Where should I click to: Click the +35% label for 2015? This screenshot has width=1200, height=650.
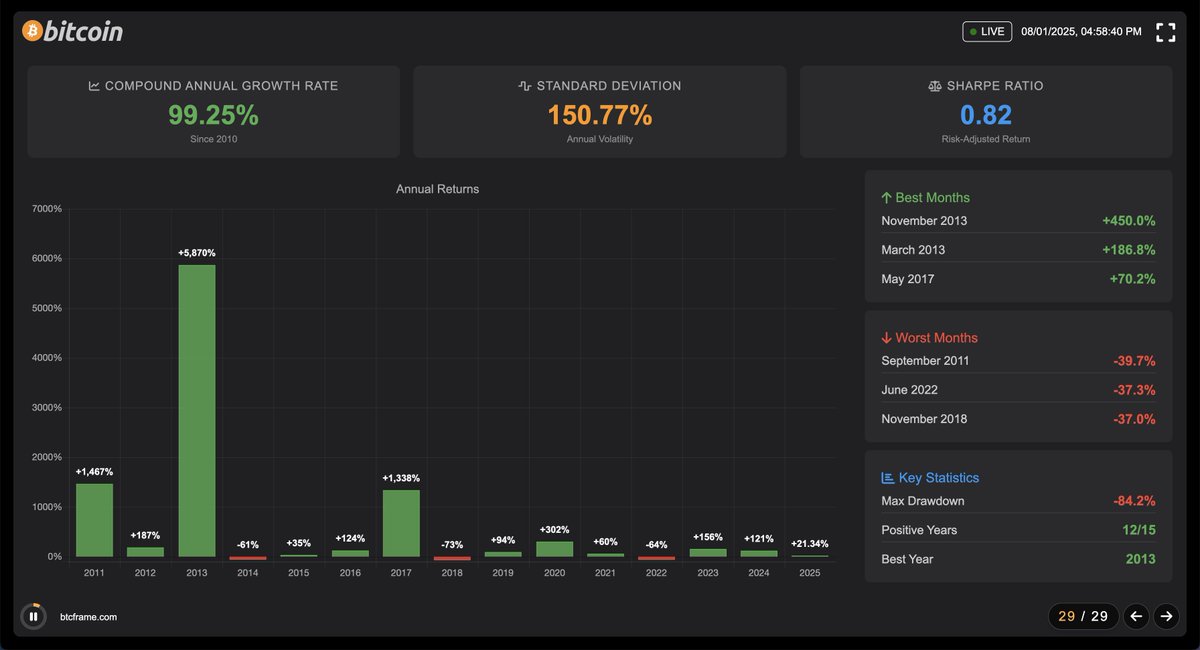pos(299,543)
